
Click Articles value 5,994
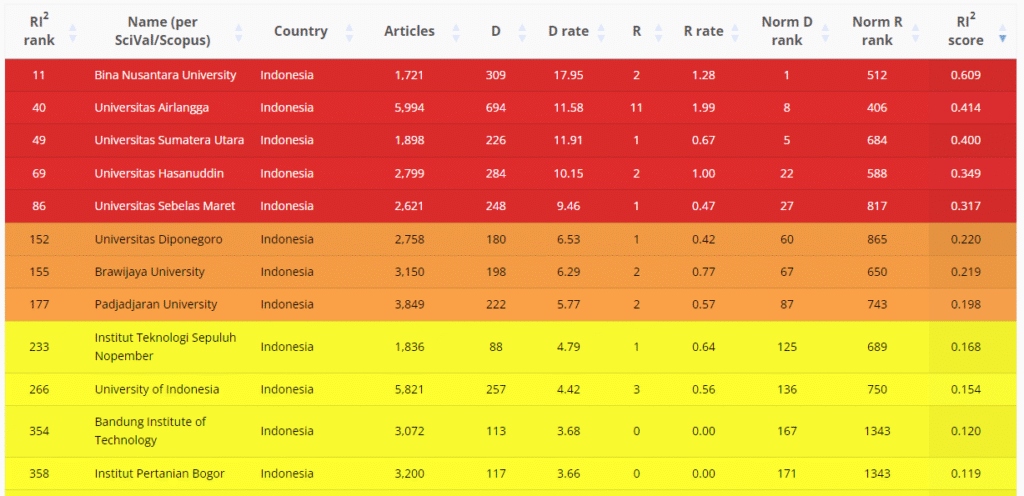tap(409, 108)
